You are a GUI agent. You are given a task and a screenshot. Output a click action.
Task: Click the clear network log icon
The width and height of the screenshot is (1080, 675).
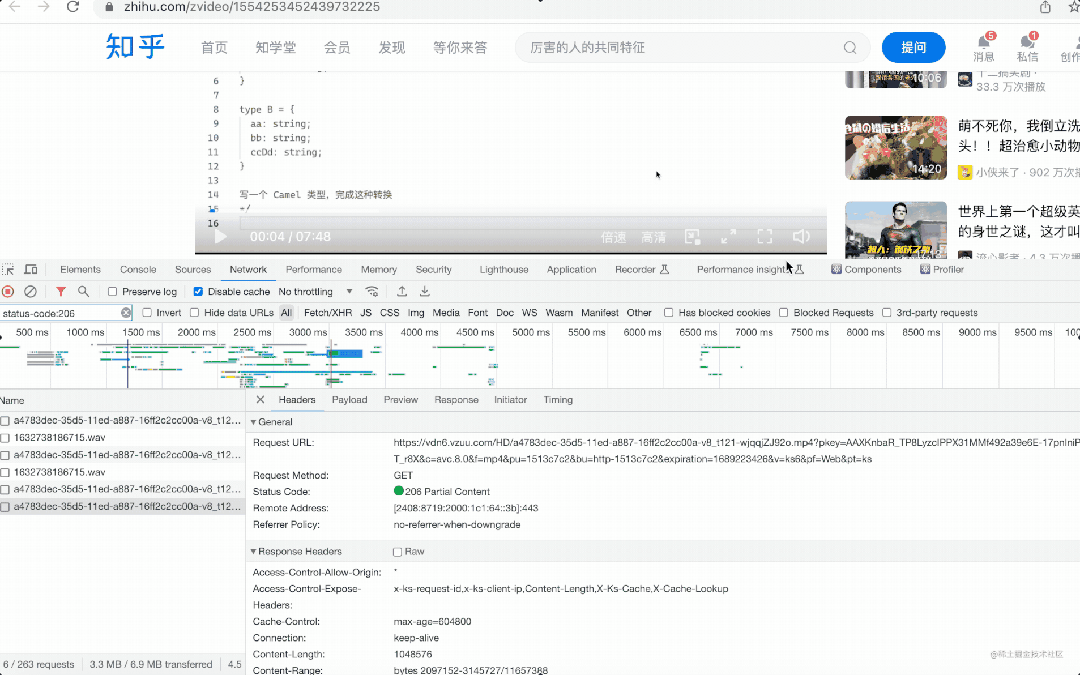pos(30,291)
